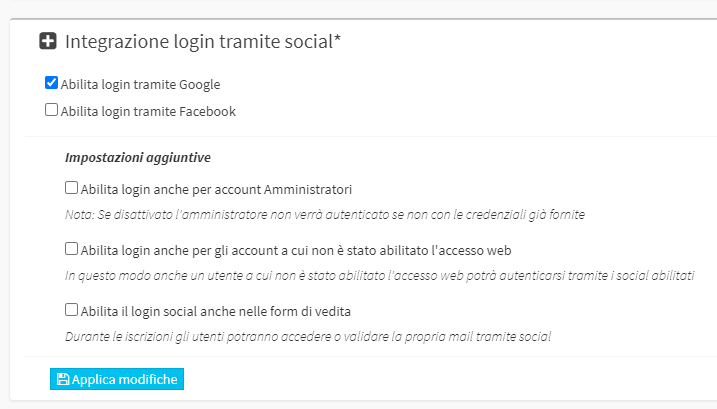The height and width of the screenshot is (409, 717).
Task: Click the 'Abilita login tramite Facebook' label
Action: [148, 112]
